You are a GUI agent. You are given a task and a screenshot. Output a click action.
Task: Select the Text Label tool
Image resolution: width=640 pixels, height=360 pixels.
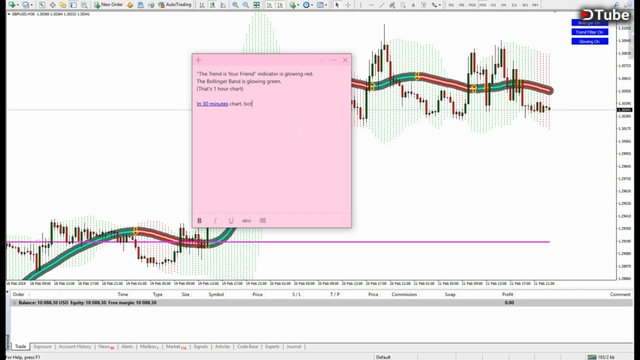[x=424, y=5]
